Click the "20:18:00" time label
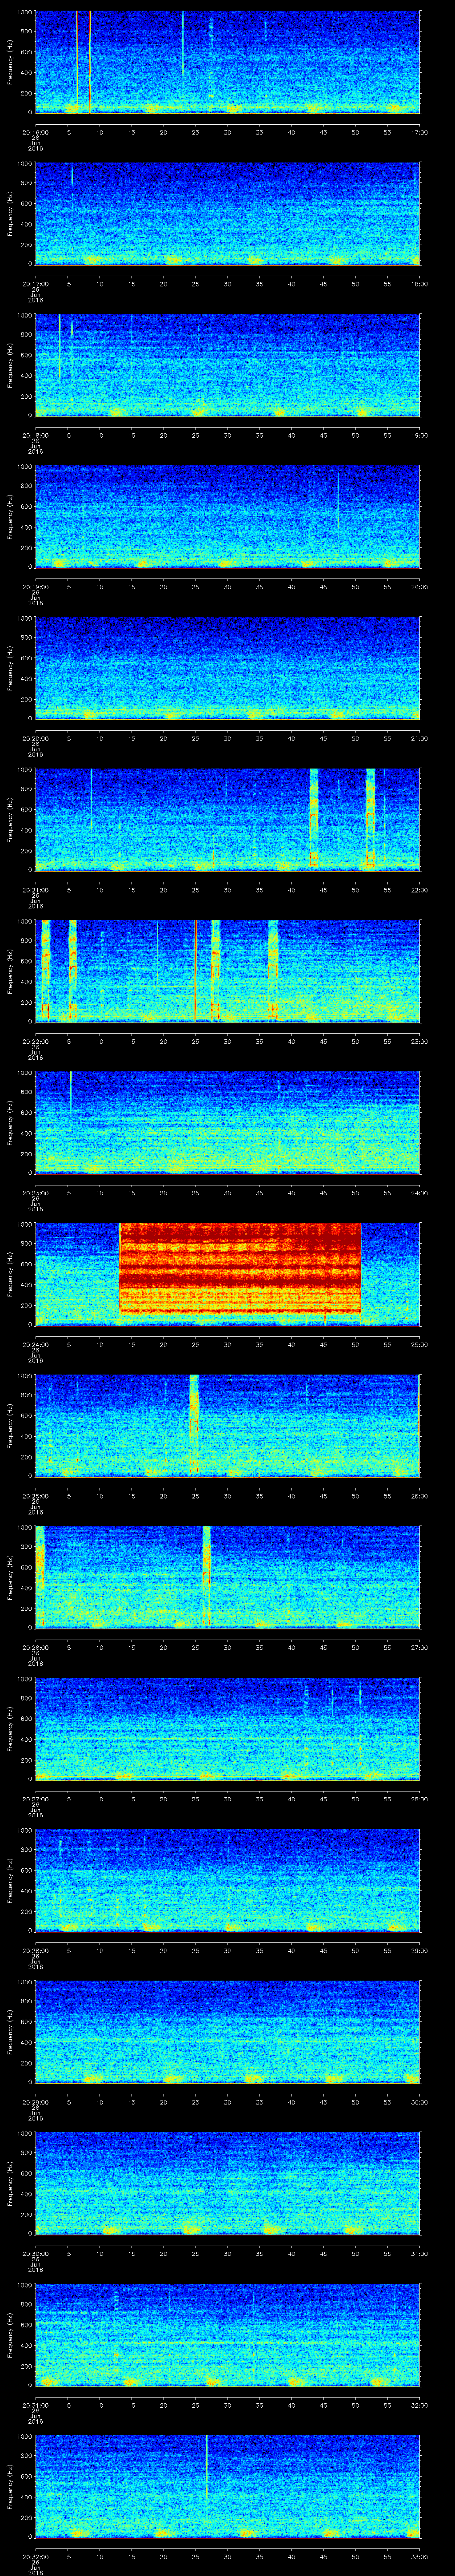455x2576 pixels. [x=35, y=435]
